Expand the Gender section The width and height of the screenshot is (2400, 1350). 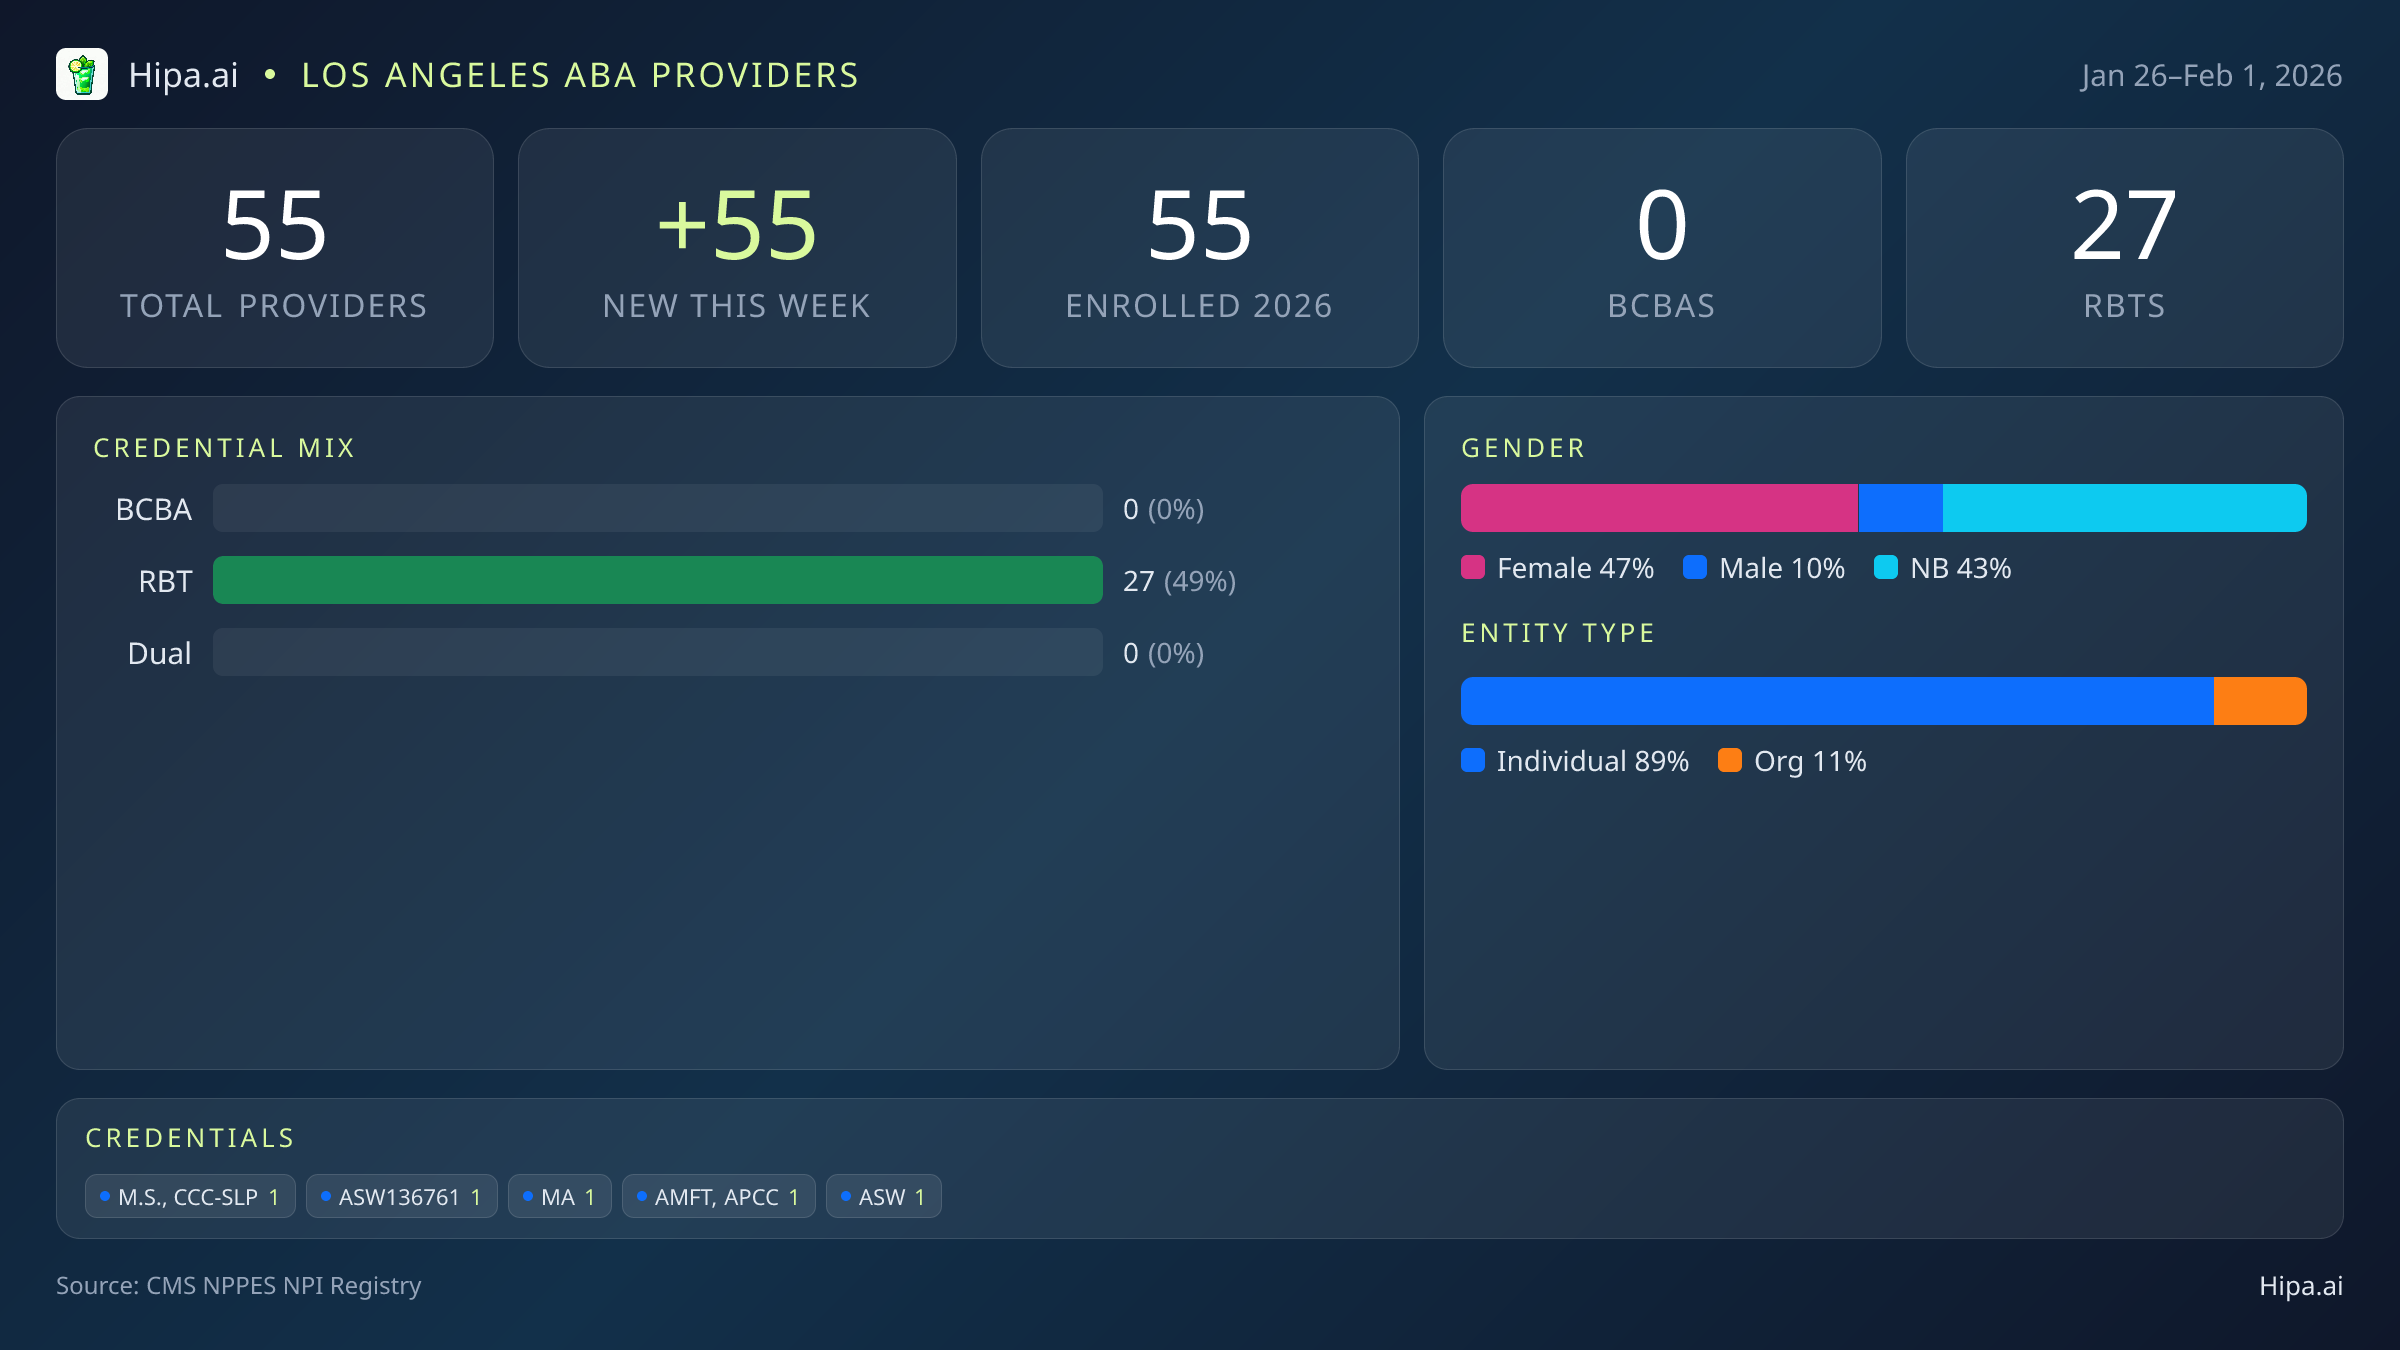point(1522,447)
